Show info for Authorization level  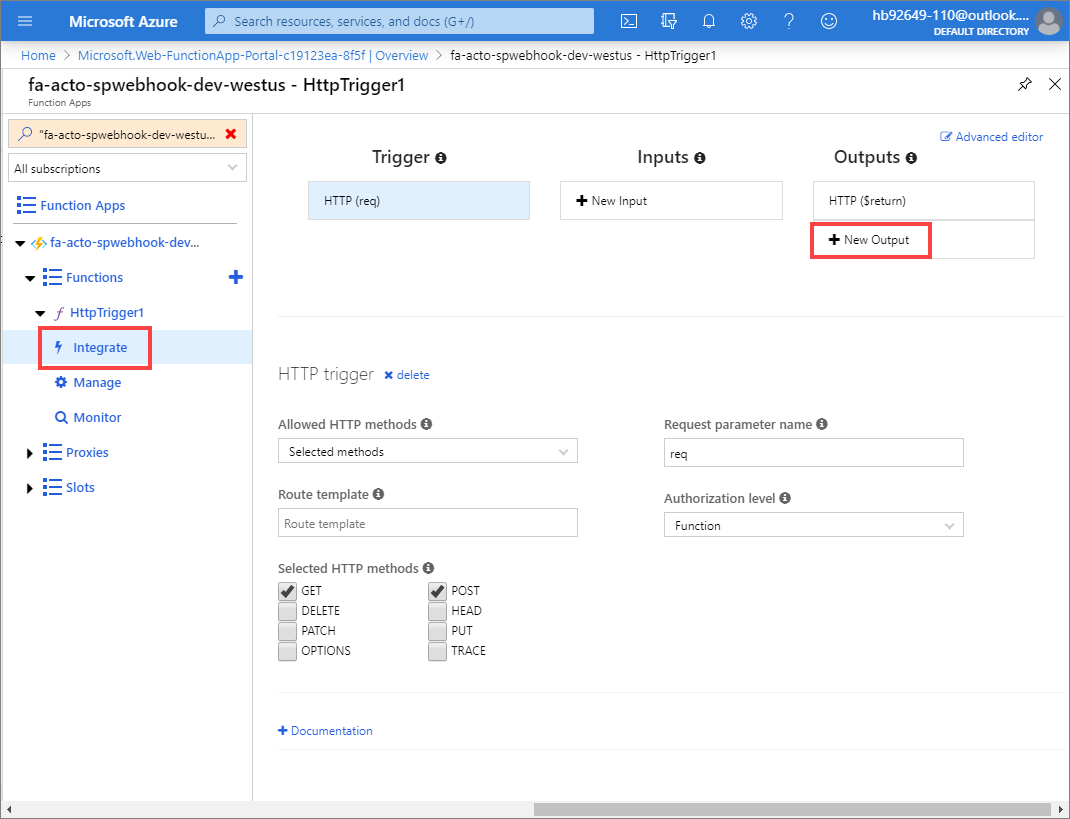click(x=785, y=498)
